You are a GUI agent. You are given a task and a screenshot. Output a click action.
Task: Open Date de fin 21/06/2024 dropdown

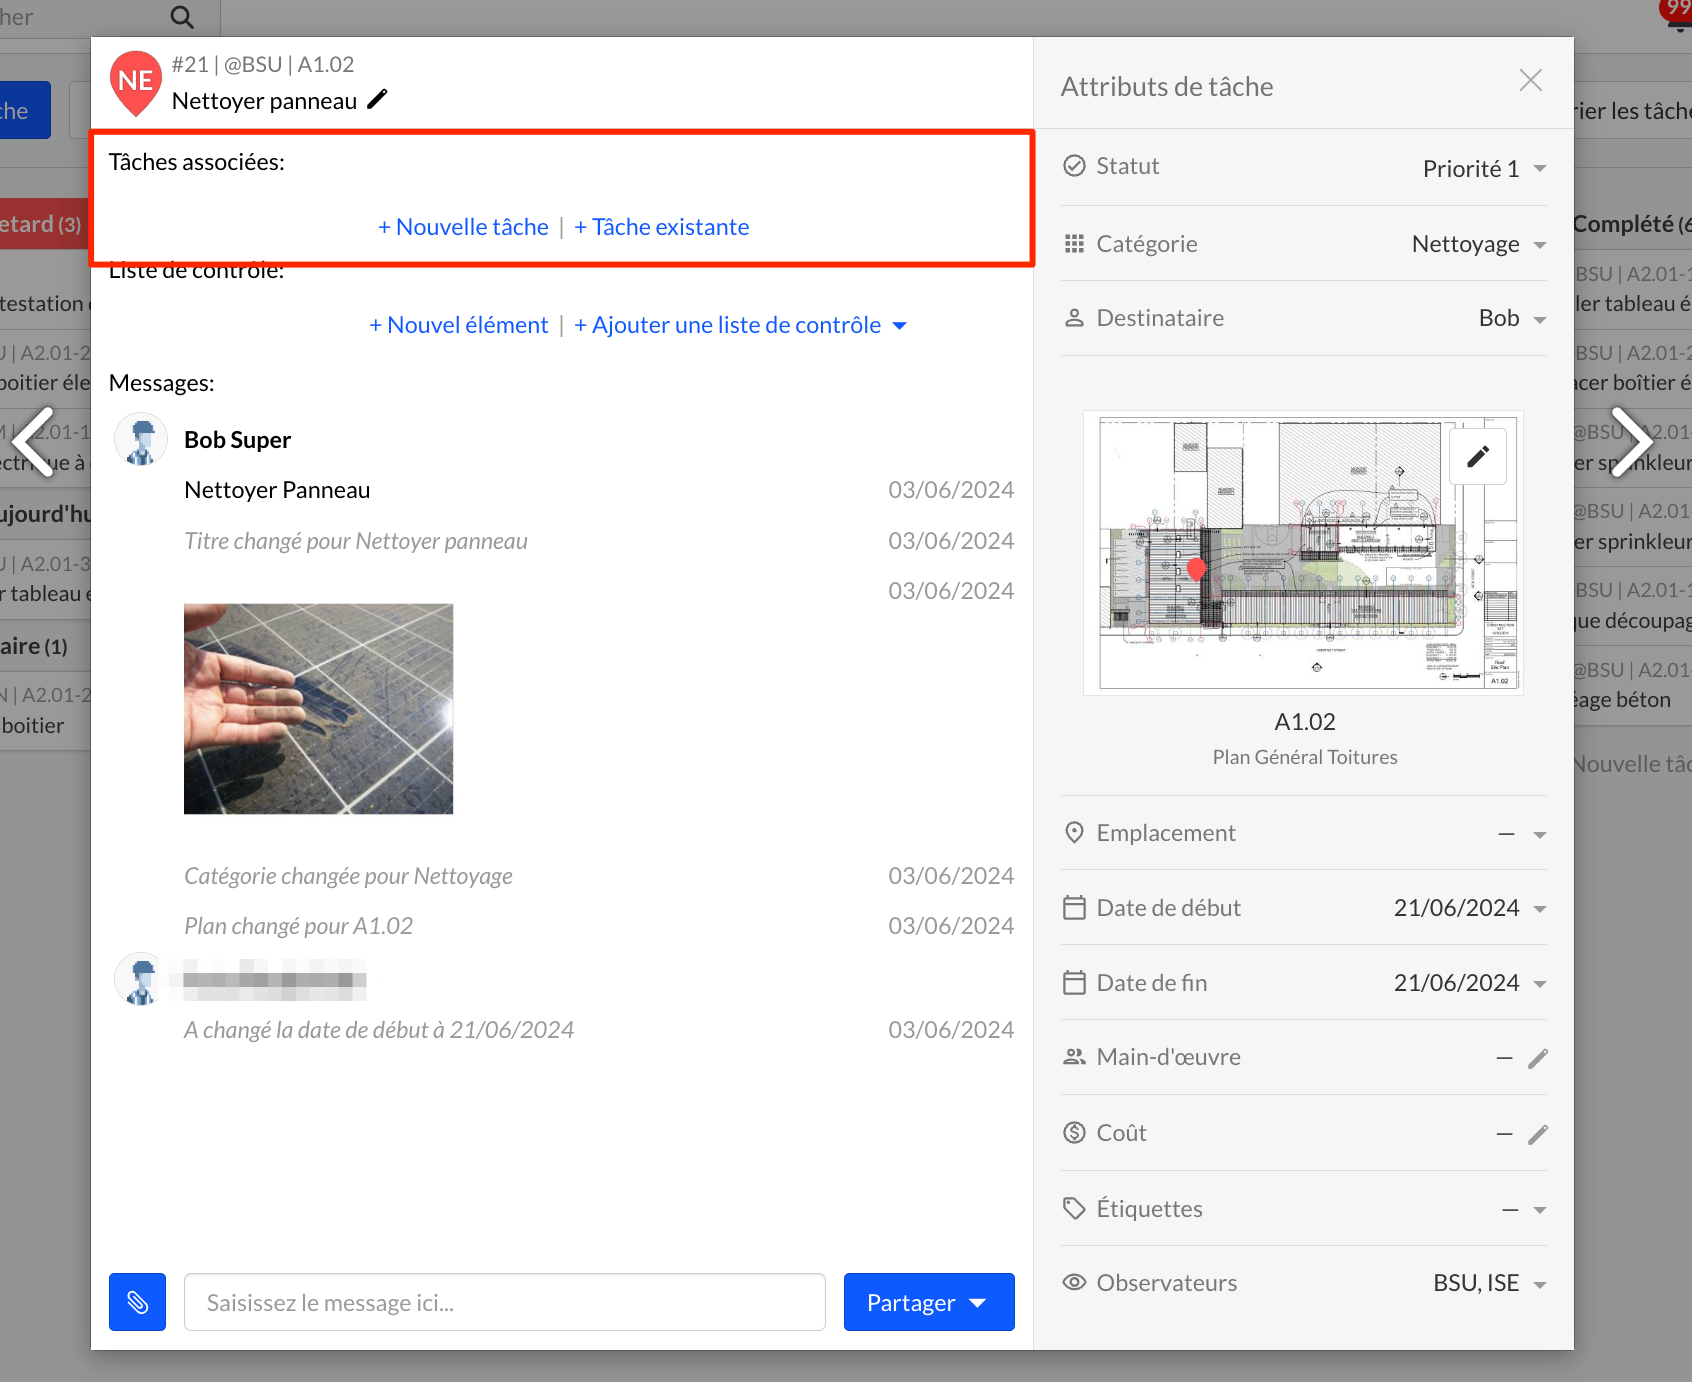tap(1470, 983)
